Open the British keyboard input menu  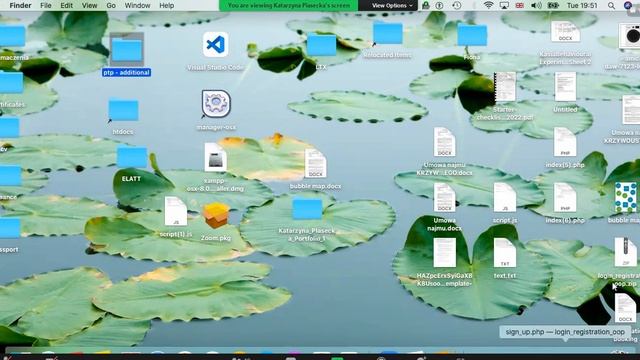[x=520, y=5]
